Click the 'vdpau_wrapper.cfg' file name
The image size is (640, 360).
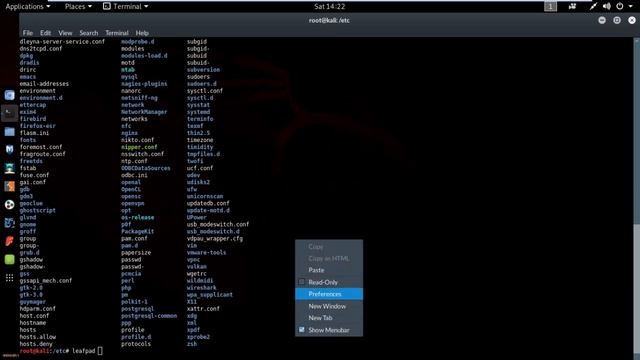215,238
